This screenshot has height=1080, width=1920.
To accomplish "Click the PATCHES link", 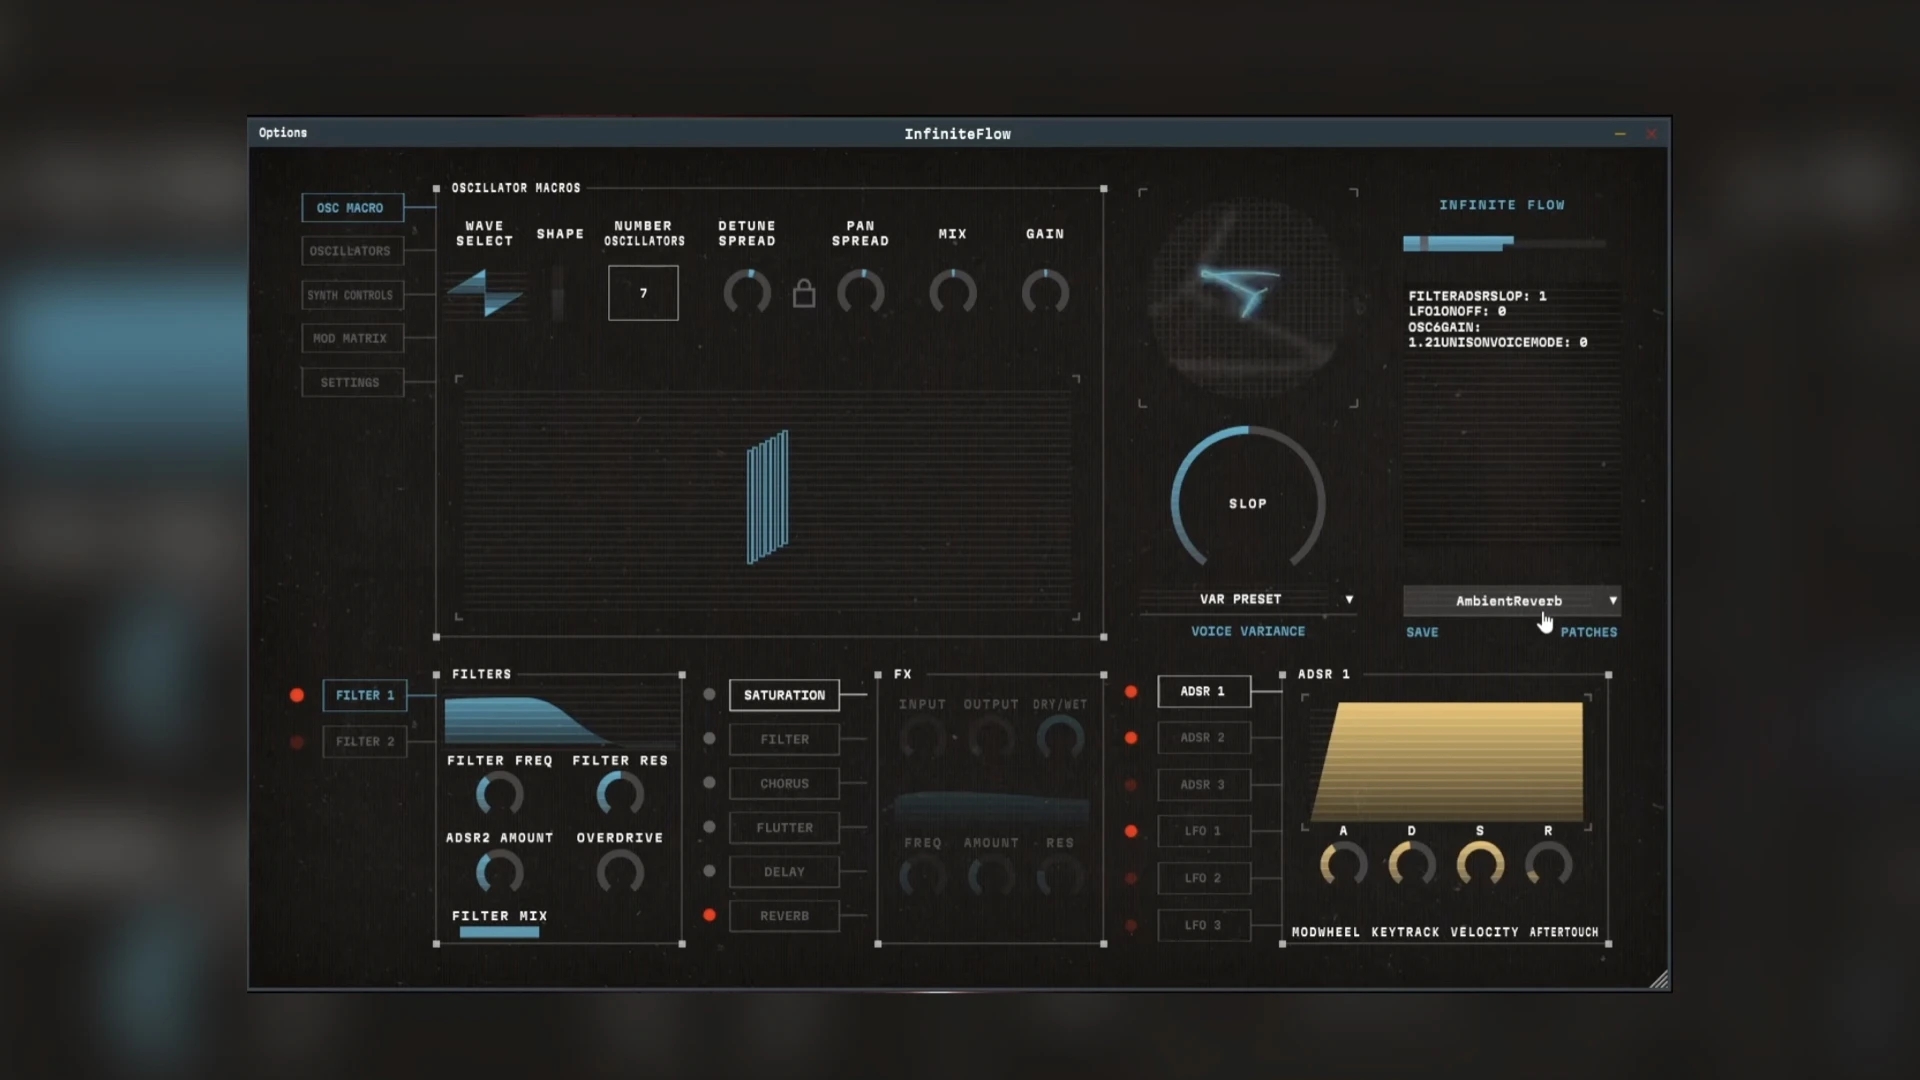I will [x=1590, y=631].
